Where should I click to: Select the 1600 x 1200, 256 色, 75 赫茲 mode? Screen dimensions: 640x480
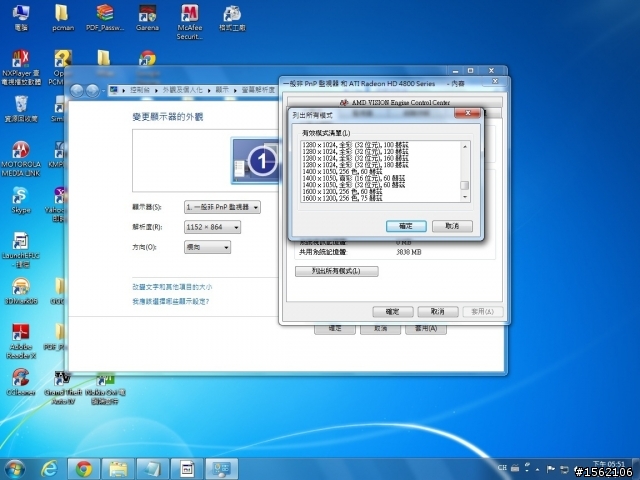(x=342, y=198)
